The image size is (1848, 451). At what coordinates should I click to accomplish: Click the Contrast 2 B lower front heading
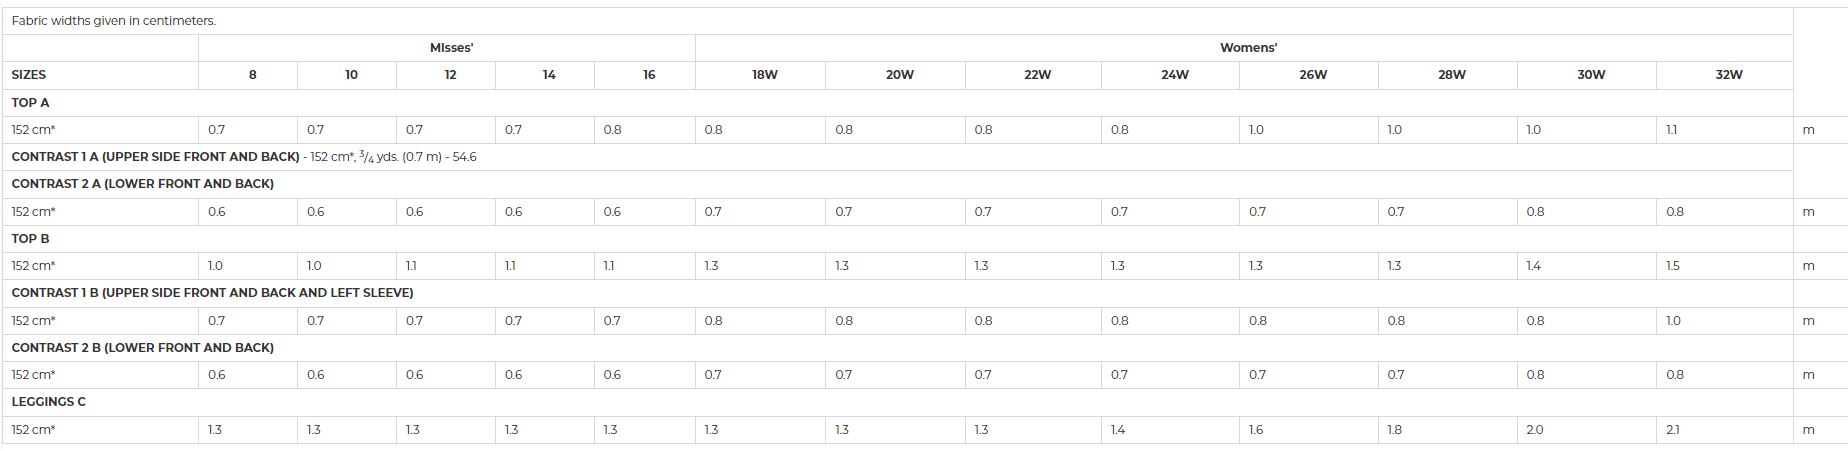[x=143, y=348]
